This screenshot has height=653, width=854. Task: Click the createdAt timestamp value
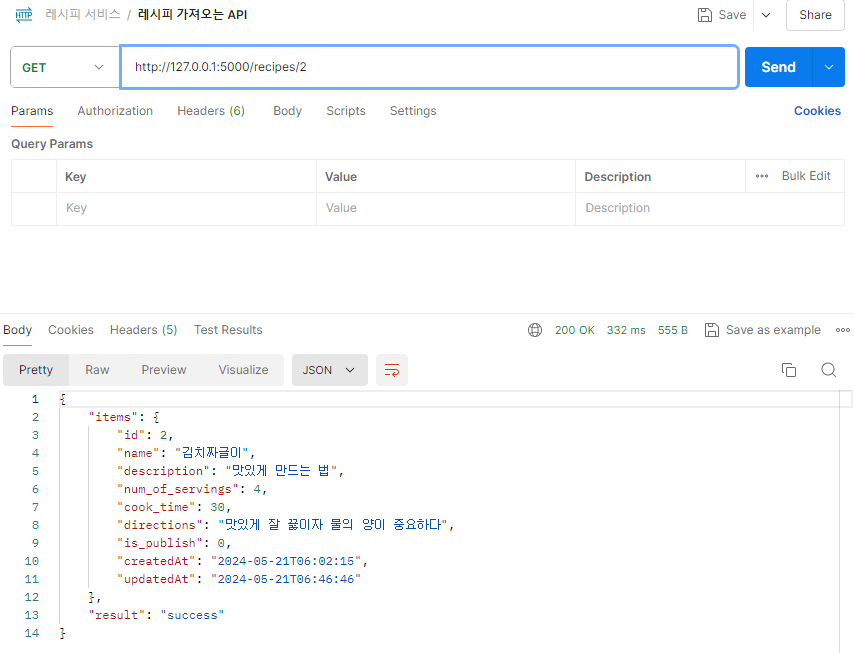coord(286,562)
